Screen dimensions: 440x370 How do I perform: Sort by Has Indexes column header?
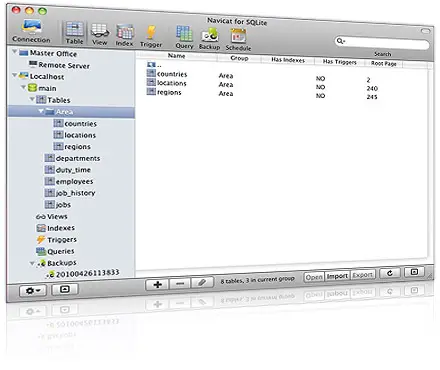tap(288, 60)
